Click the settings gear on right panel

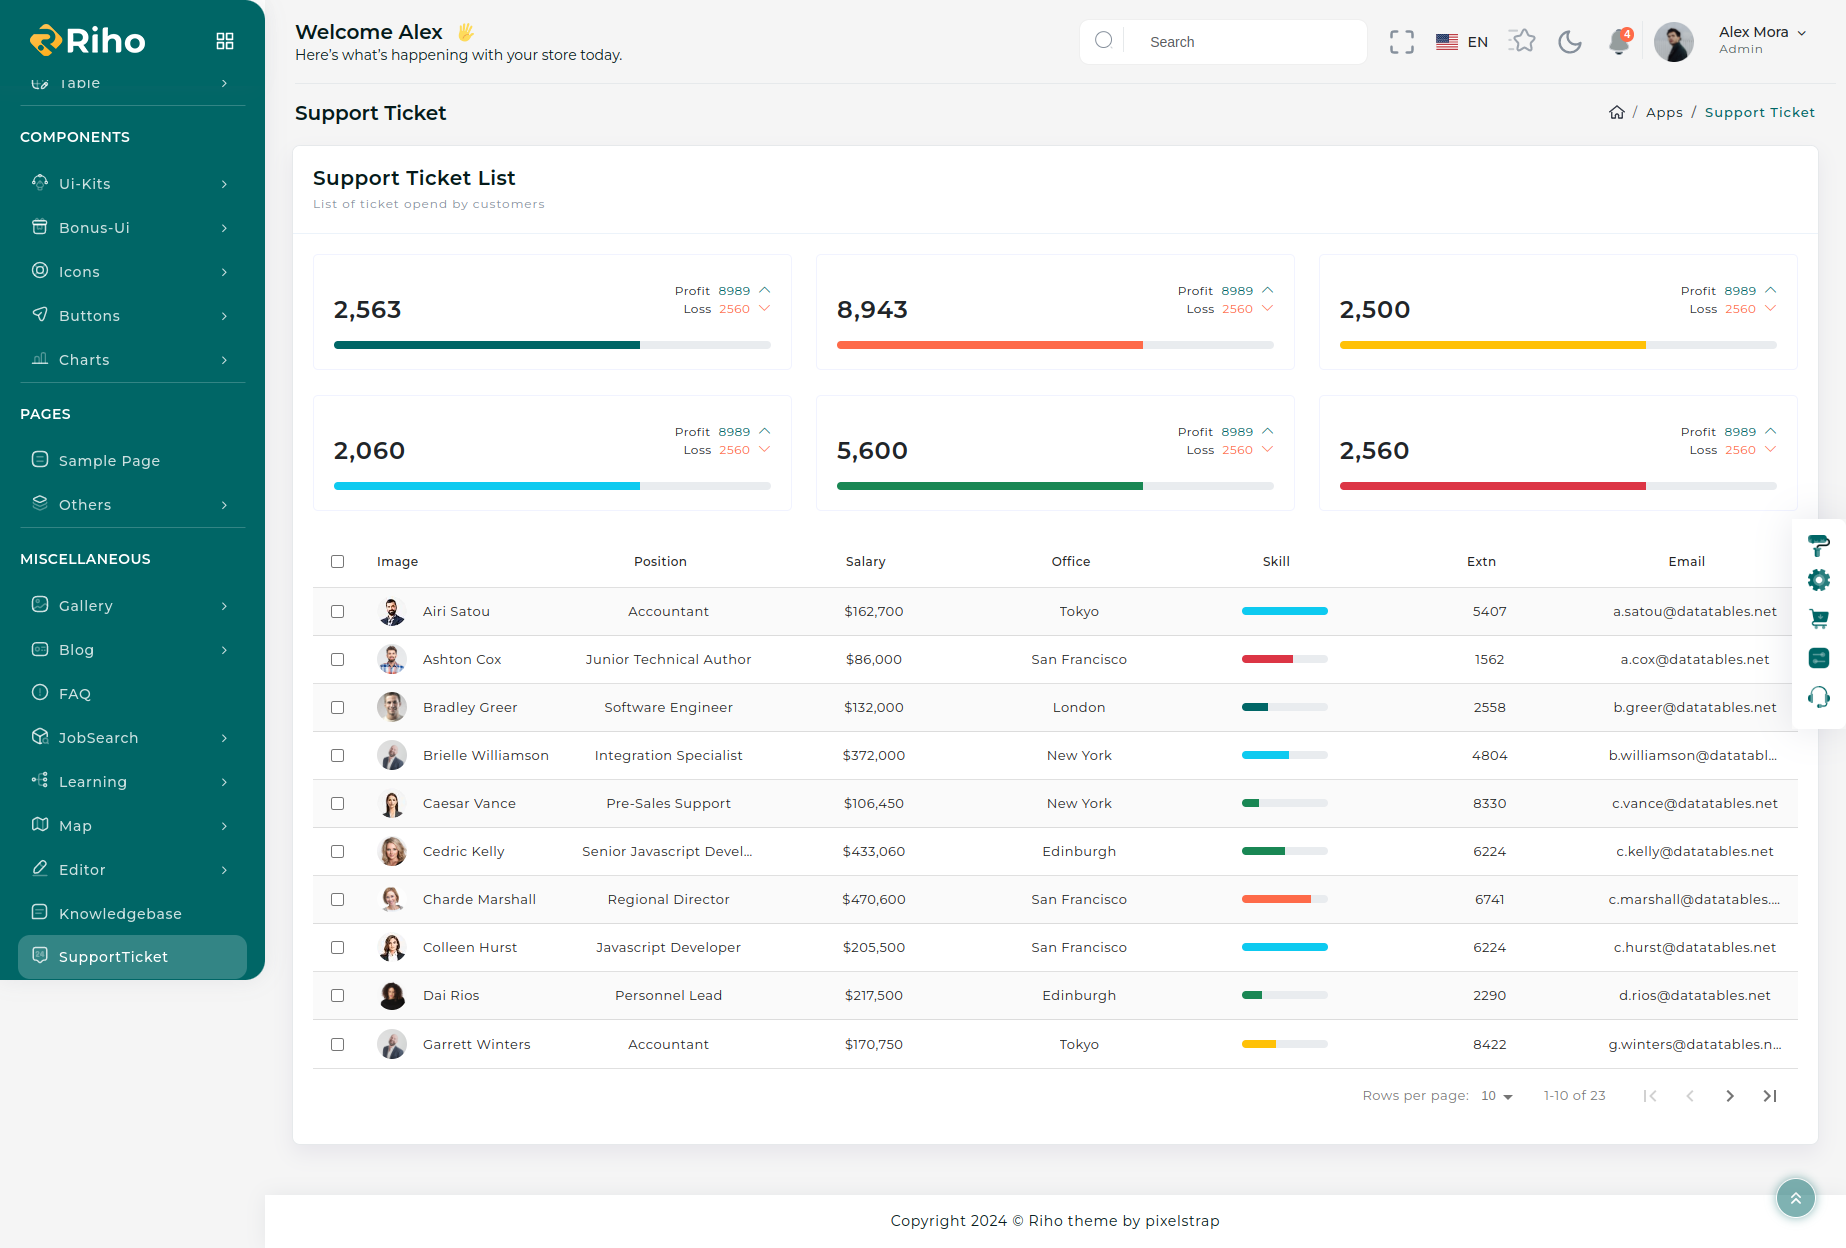click(x=1819, y=580)
